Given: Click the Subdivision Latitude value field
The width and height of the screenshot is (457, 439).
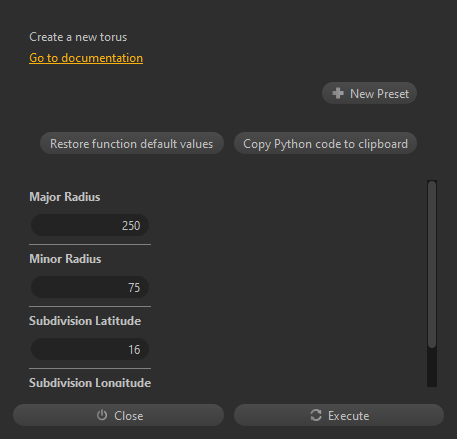Looking at the screenshot, I should point(90,349).
